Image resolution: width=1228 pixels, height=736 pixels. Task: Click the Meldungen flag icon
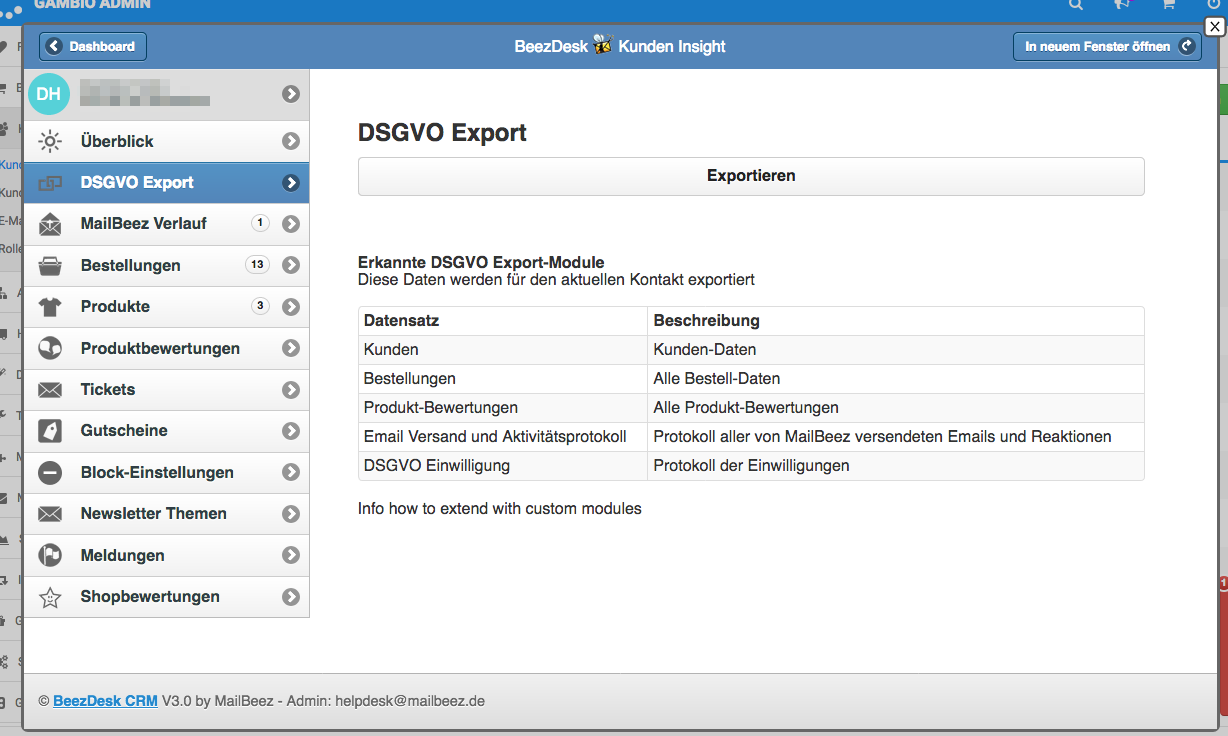pyautogui.click(x=50, y=555)
